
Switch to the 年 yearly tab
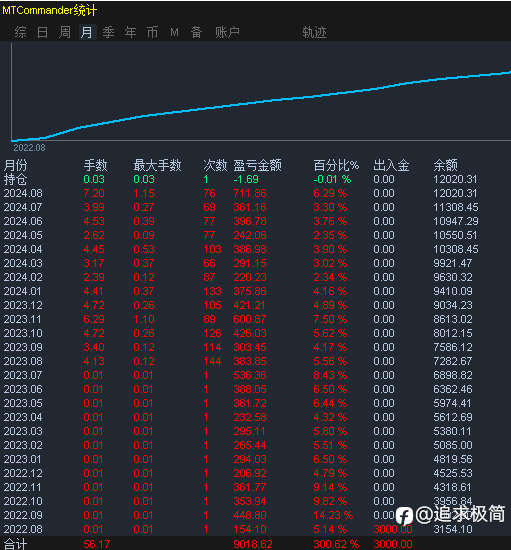[x=130, y=32]
